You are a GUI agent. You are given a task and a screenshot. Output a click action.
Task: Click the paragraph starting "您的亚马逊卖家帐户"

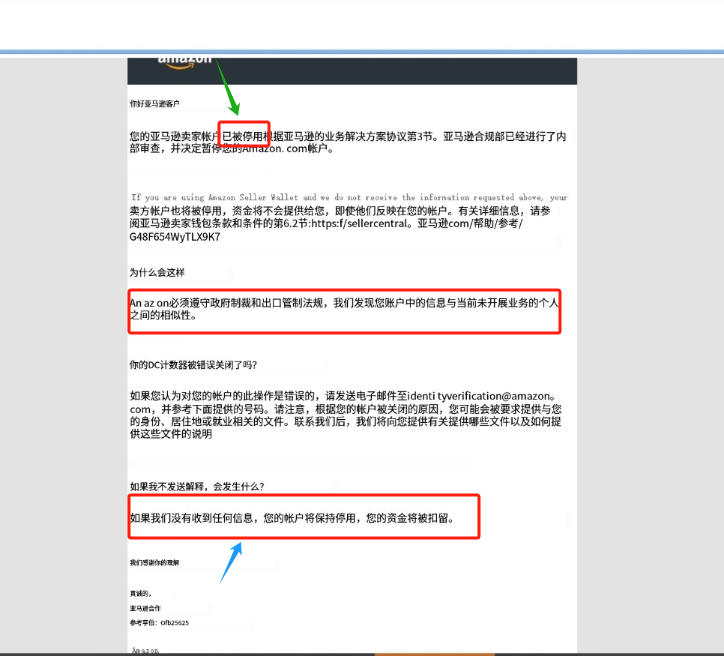click(348, 142)
